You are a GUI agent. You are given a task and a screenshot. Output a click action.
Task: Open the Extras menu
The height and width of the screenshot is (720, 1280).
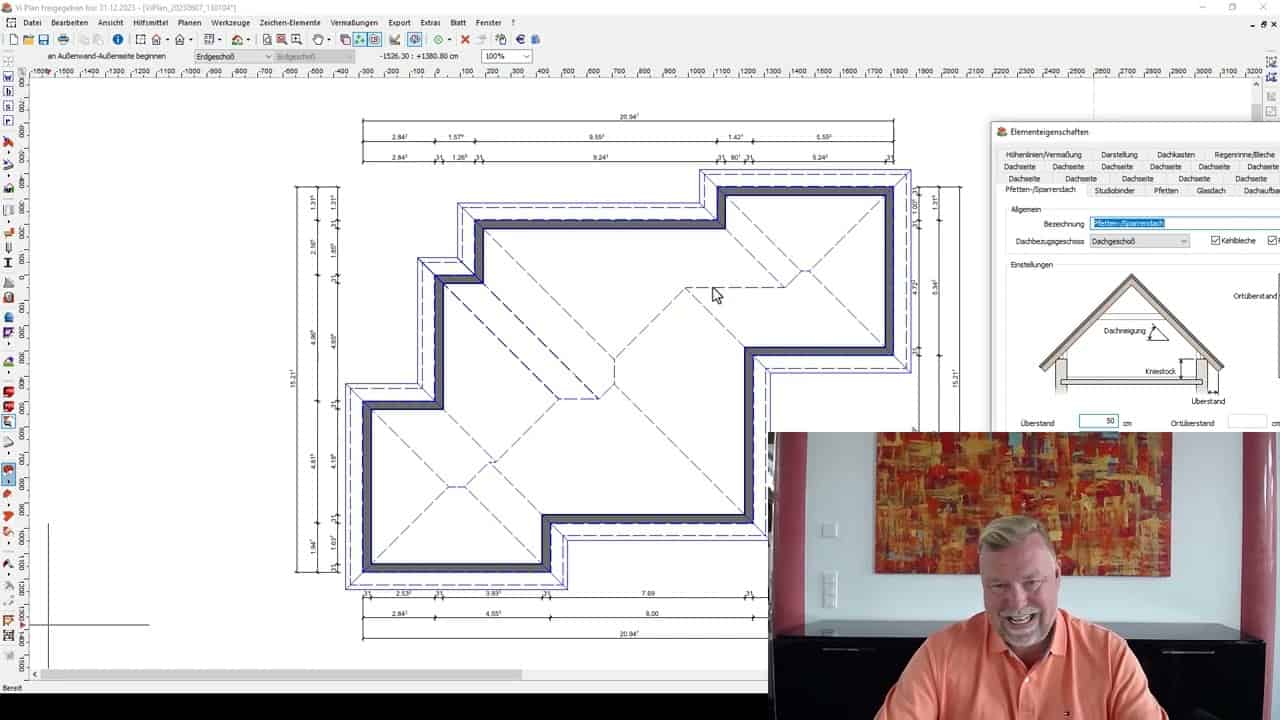pyautogui.click(x=430, y=22)
